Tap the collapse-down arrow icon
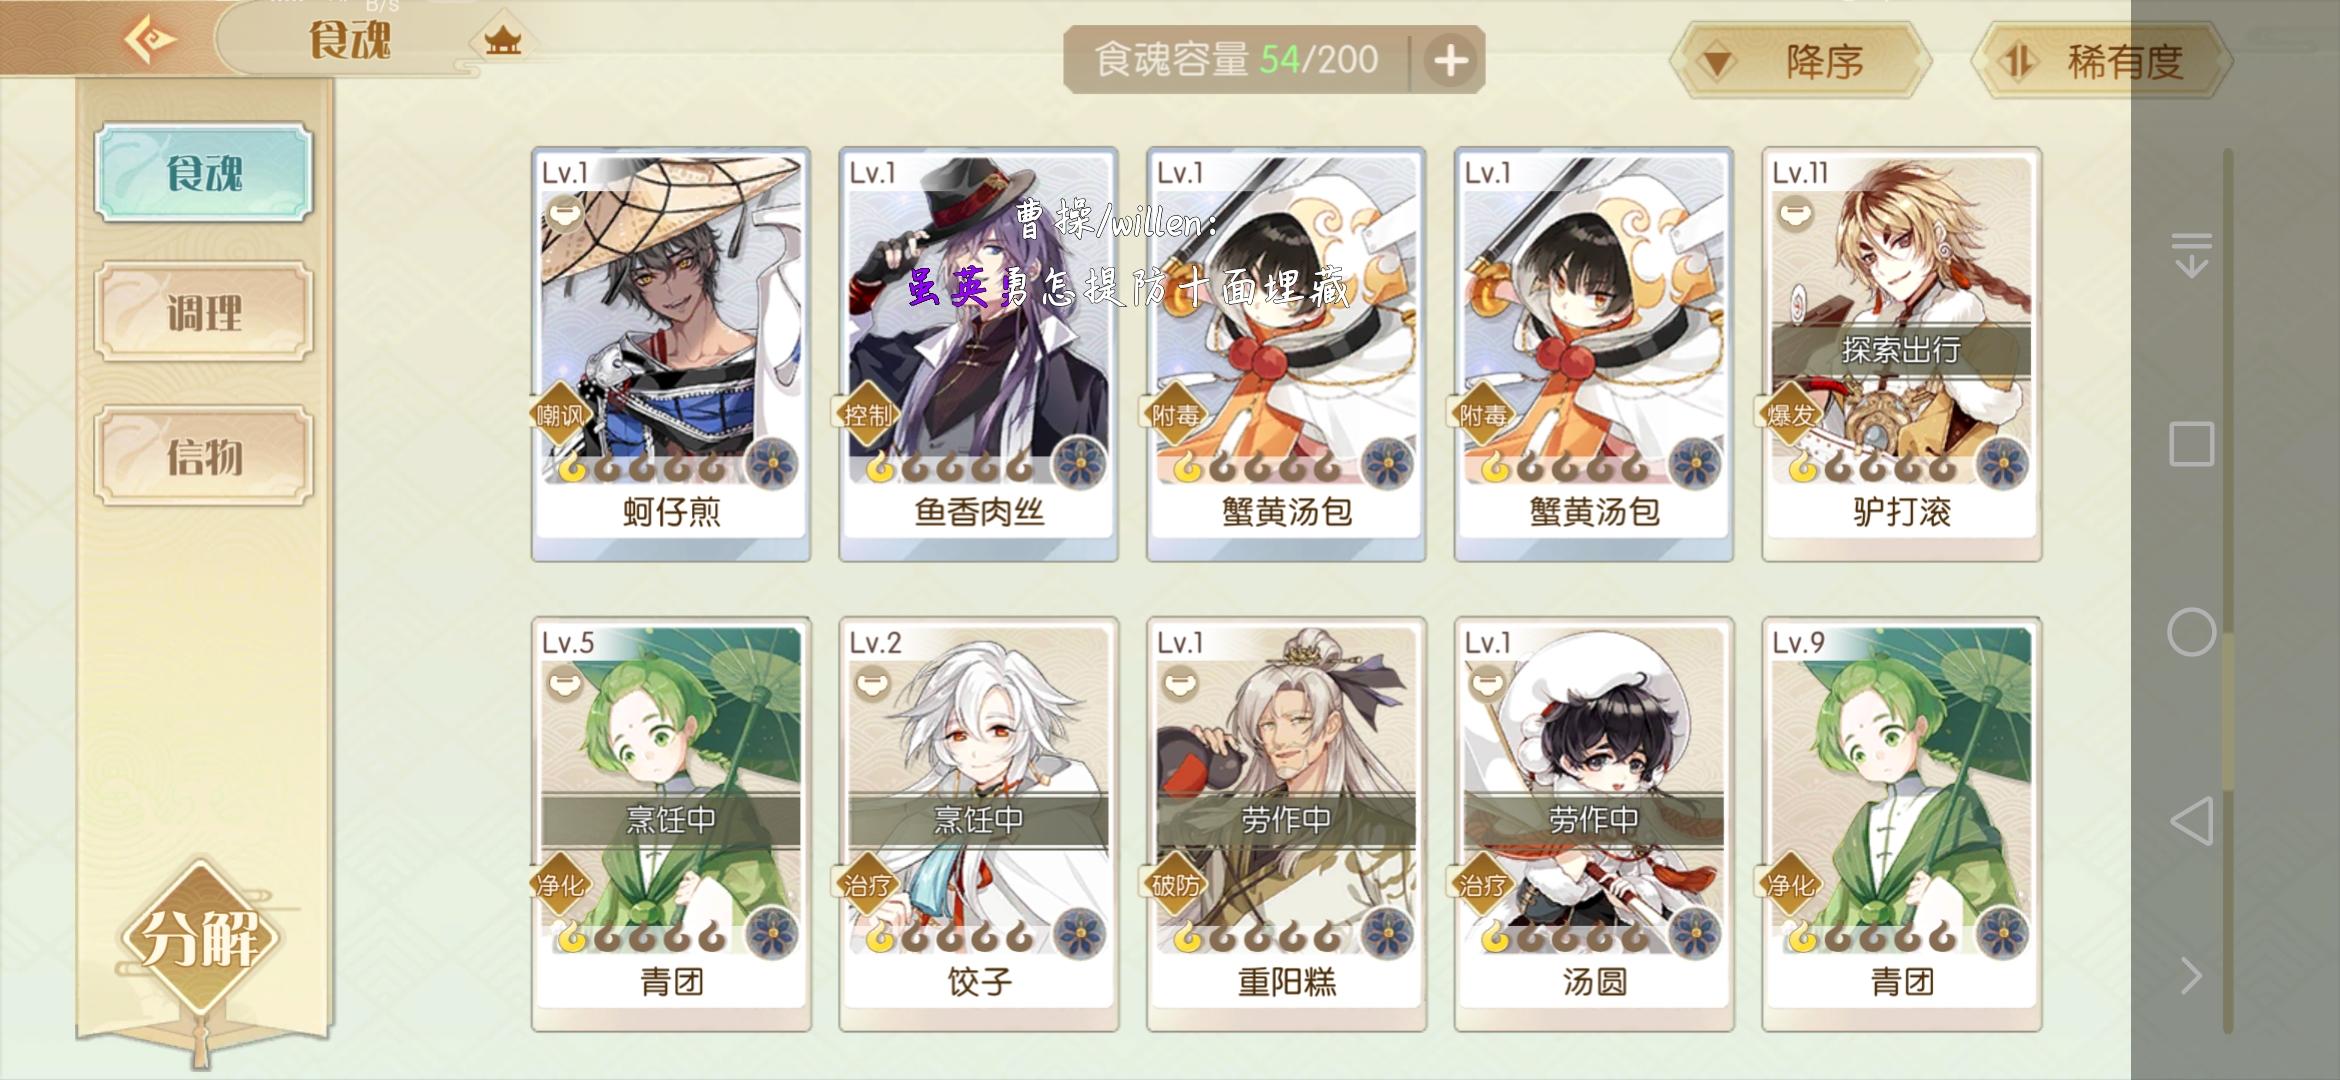Viewport: 2340px width, 1080px height. pyautogui.click(x=2191, y=255)
